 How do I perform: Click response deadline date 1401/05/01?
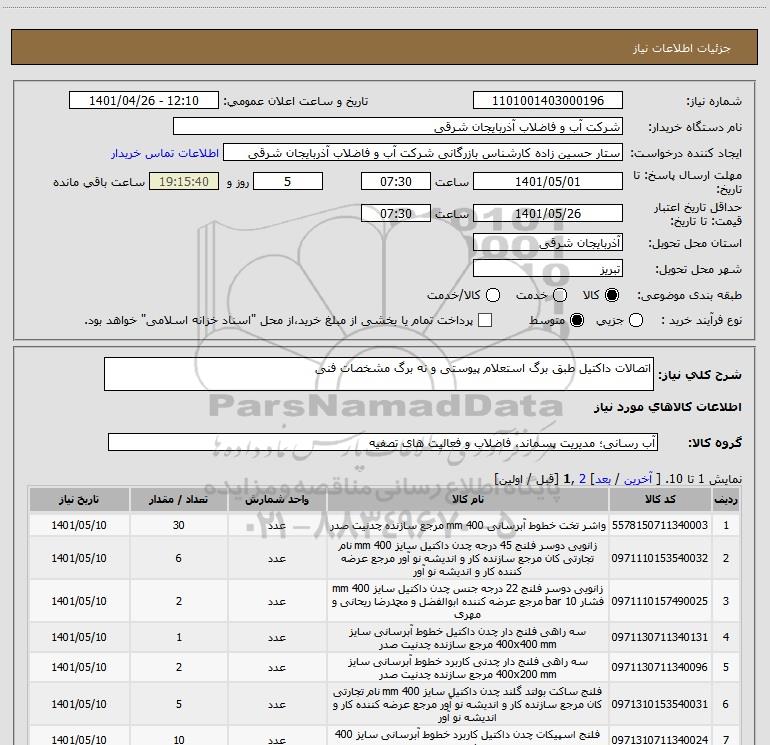tap(548, 182)
